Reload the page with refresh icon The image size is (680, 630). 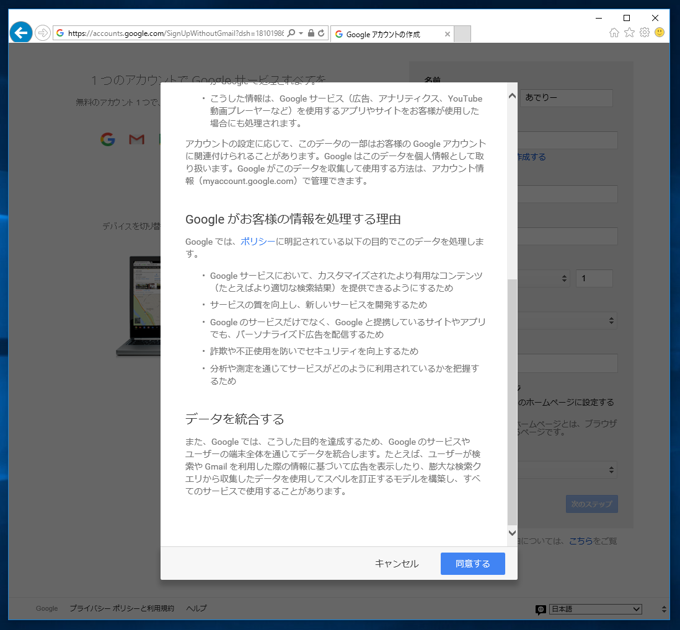321,33
